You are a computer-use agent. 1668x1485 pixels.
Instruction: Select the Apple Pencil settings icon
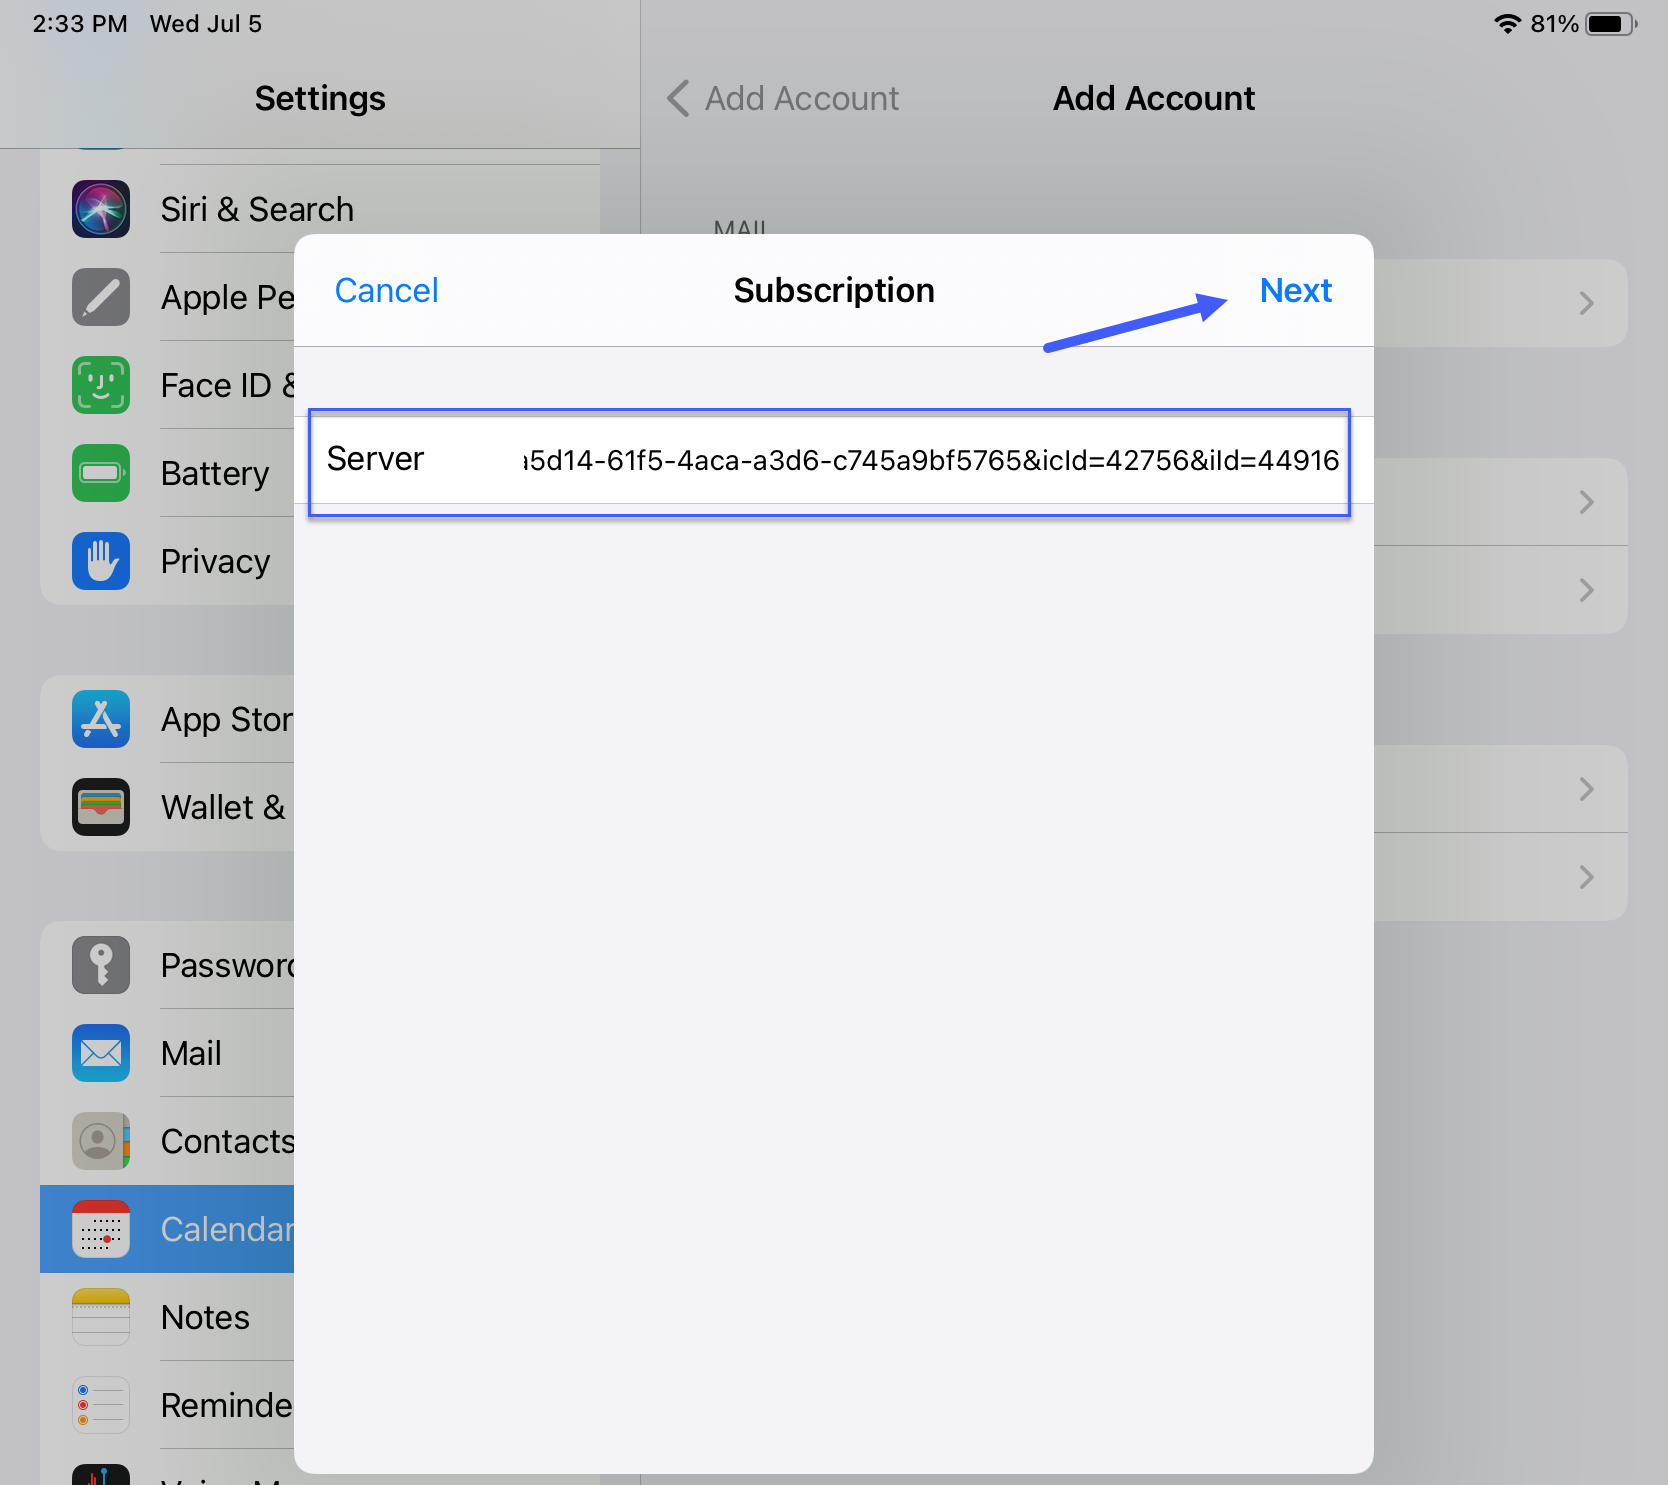(x=100, y=297)
